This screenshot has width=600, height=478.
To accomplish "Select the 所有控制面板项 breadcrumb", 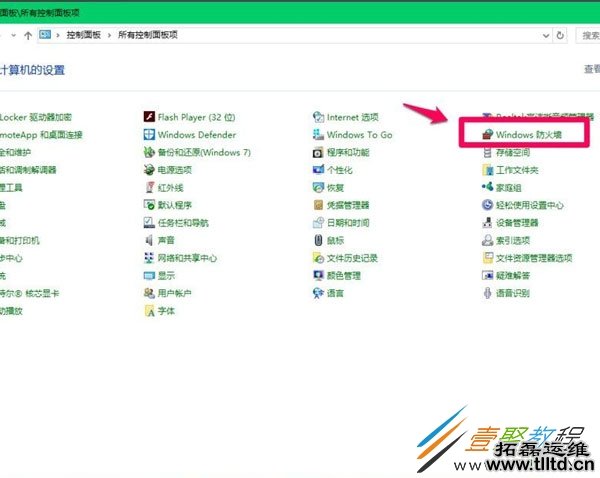I will pyautogui.click(x=148, y=35).
